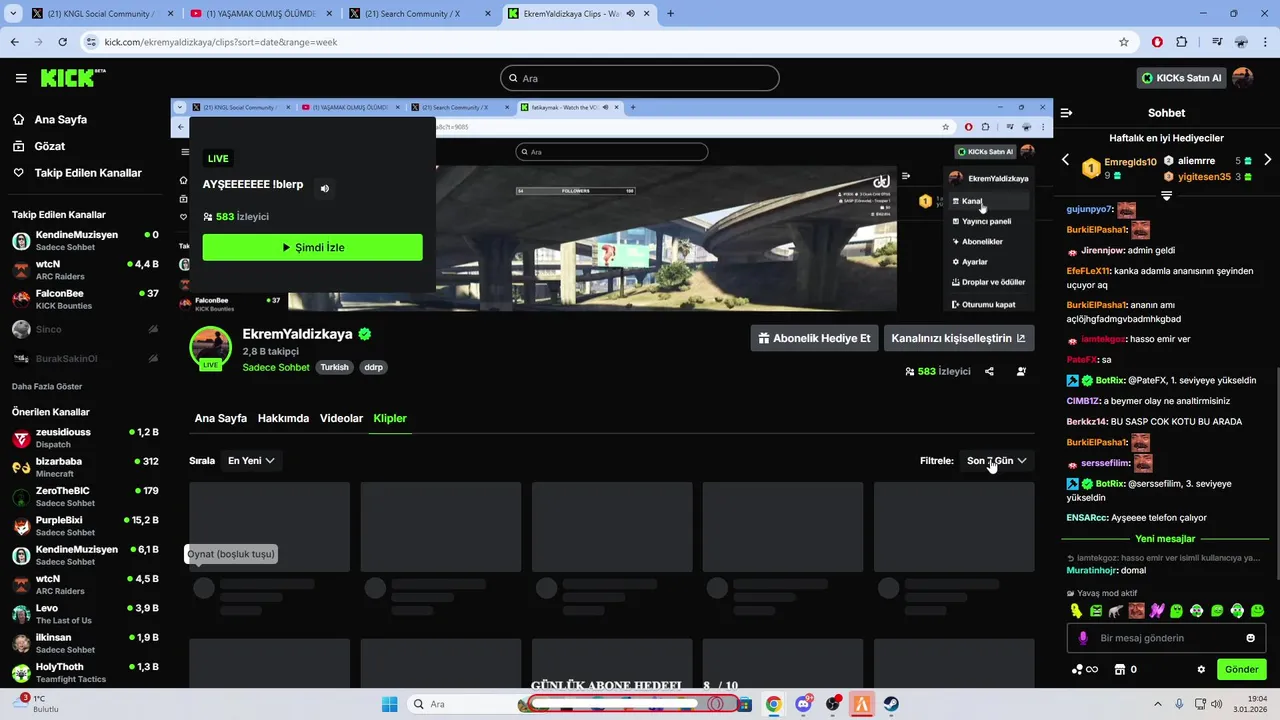The height and width of the screenshot is (720, 1280).
Task: Send chat message with Gönder
Action: (1241, 669)
